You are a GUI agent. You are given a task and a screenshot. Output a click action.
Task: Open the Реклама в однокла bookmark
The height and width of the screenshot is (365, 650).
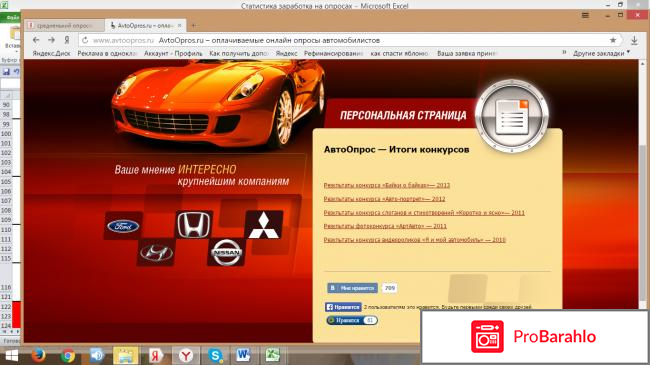coord(107,54)
